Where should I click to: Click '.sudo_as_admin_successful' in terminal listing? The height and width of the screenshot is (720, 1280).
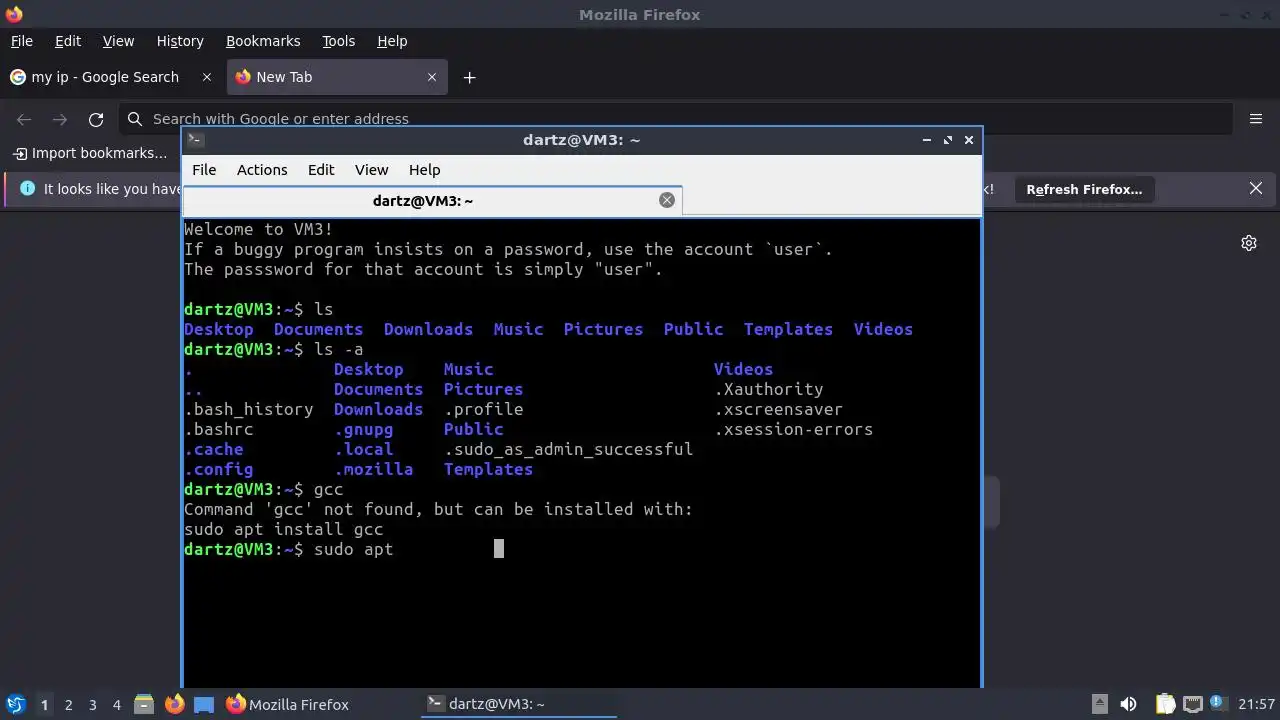click(x=569, y=449)
